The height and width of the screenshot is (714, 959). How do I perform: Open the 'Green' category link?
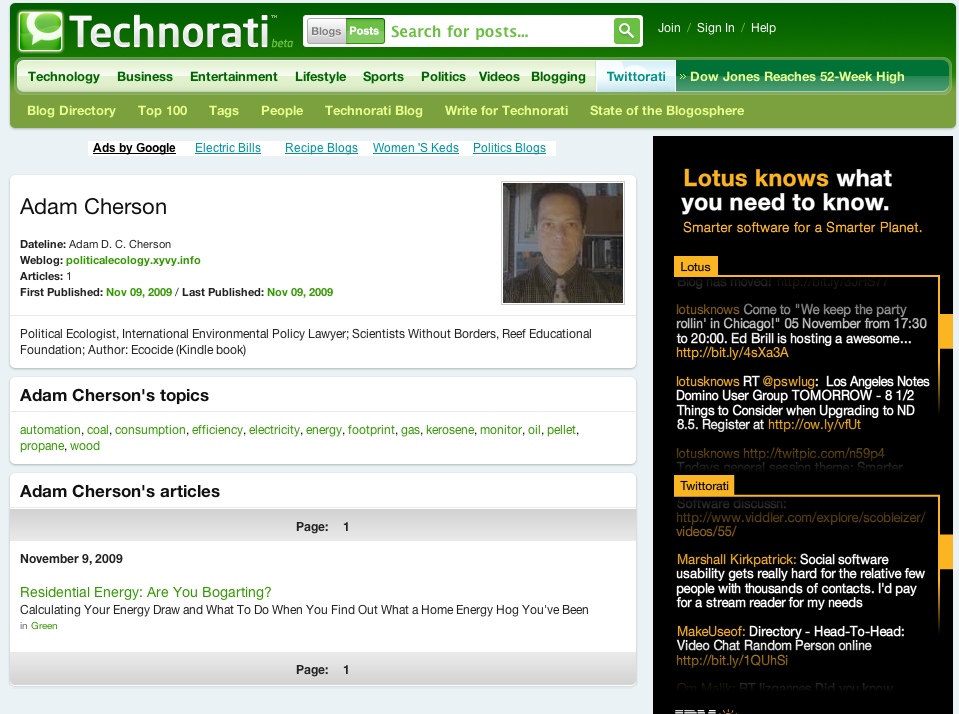pyautogui.click(x=44, y=626)
